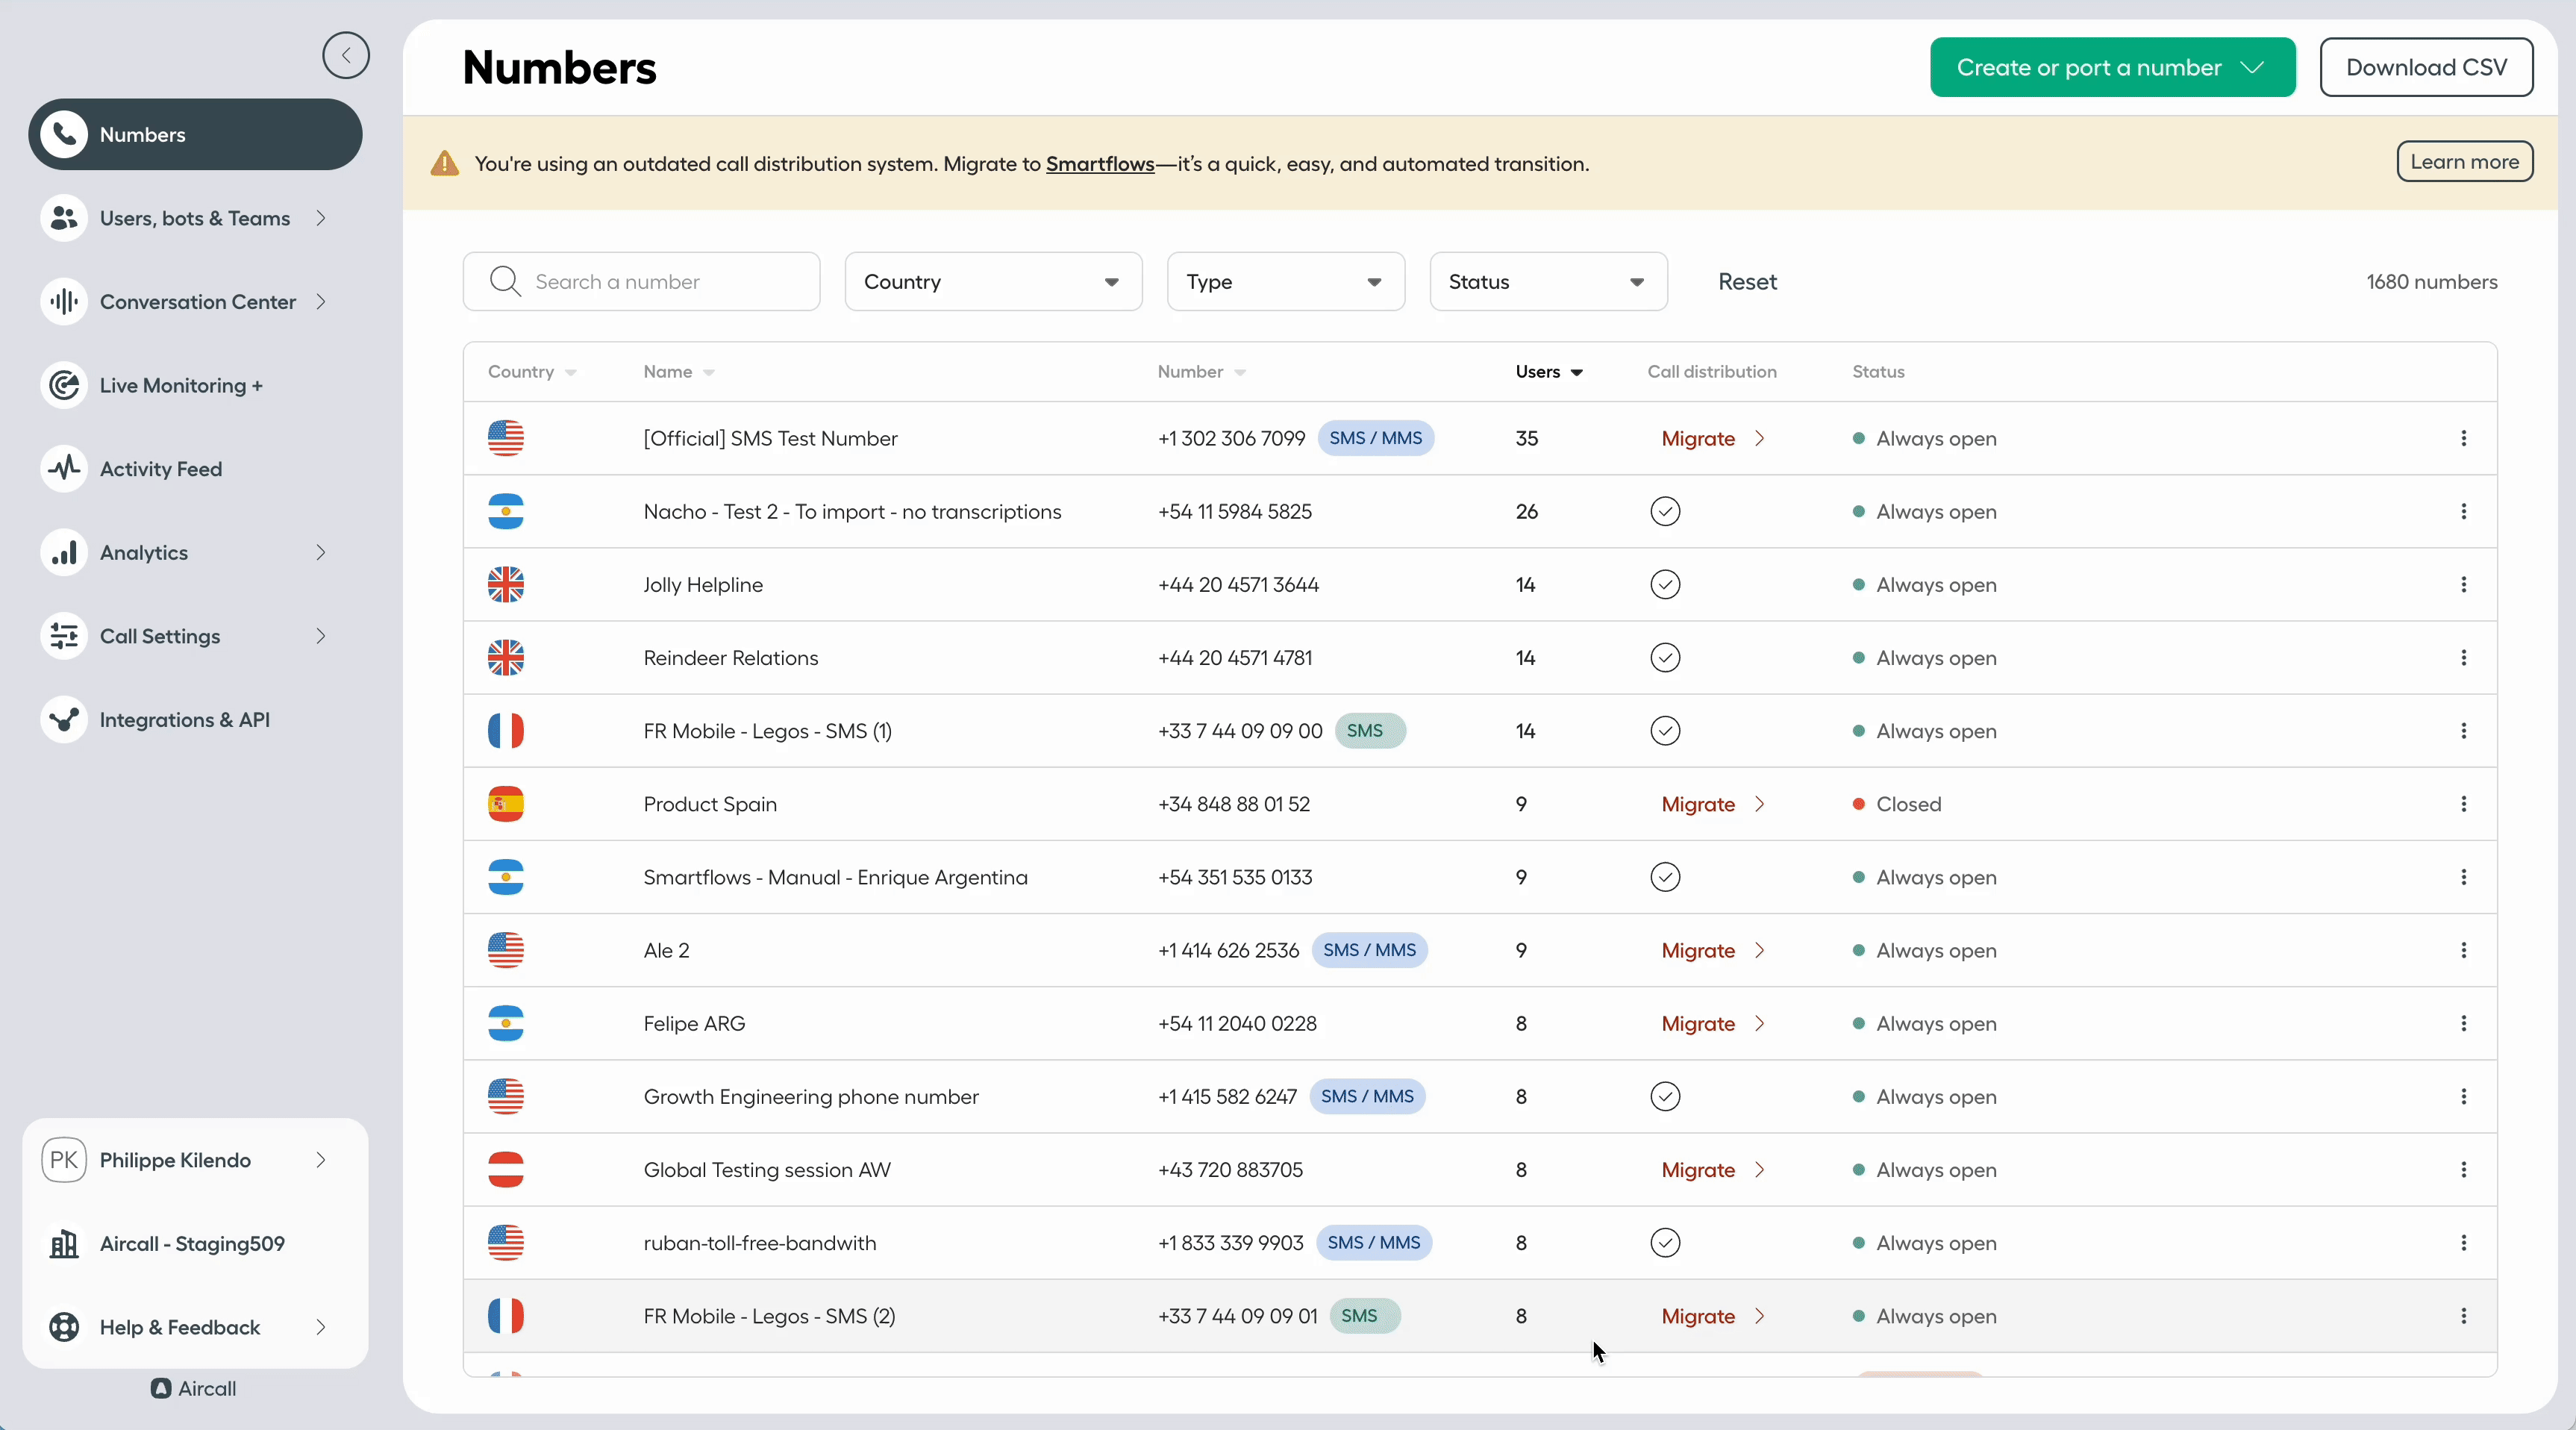Image resolution: width=2576 pixels, height=1430 pixels.
Task: Reset the applied filters
Action: 1747,282
